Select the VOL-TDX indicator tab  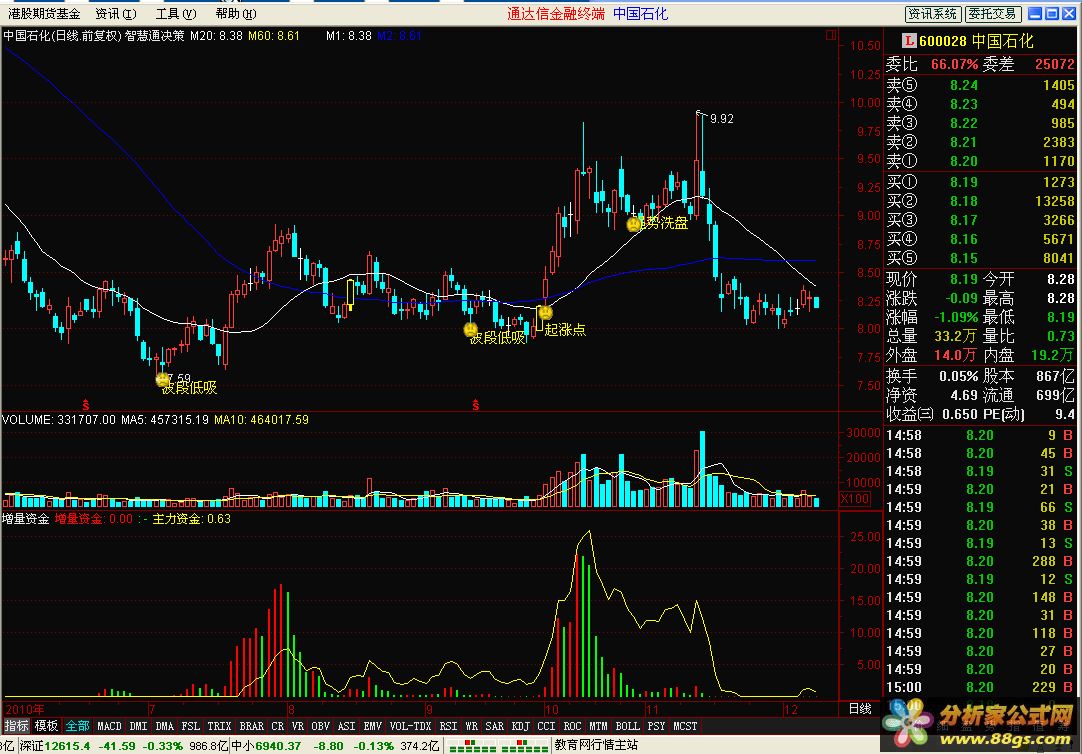pos(411,726)
